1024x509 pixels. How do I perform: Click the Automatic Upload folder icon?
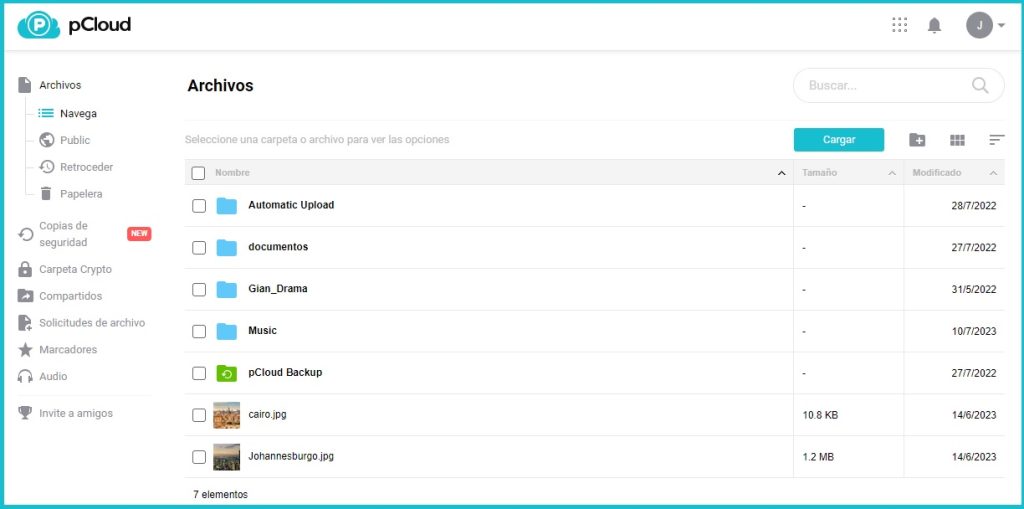coord(227,206)
